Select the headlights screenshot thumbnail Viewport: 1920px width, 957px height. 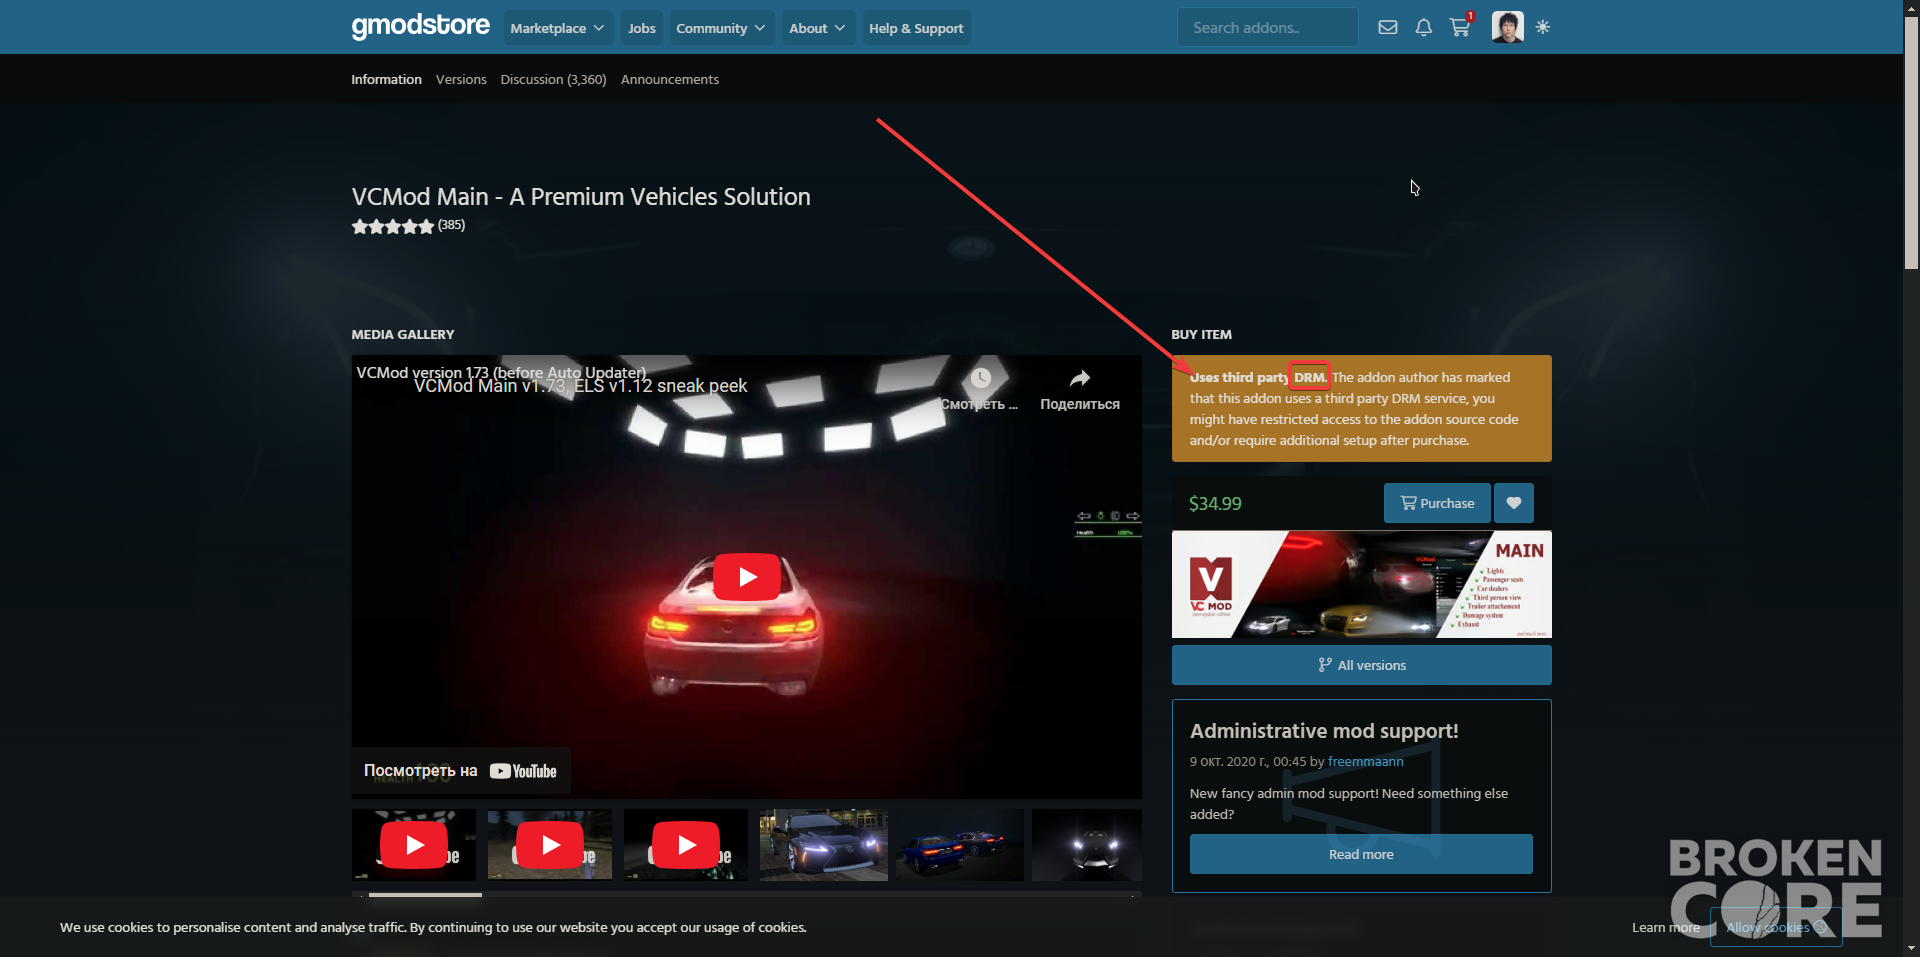click(1087, 845)
